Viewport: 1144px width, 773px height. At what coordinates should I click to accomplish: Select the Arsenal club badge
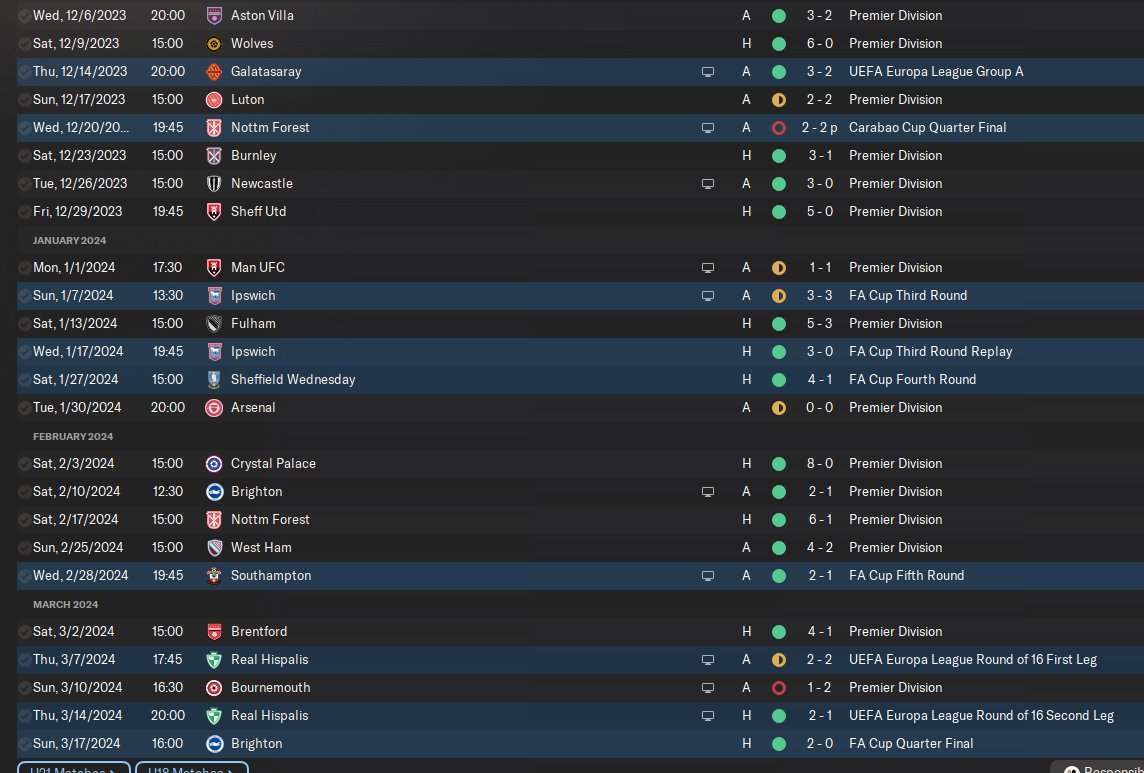214,407
